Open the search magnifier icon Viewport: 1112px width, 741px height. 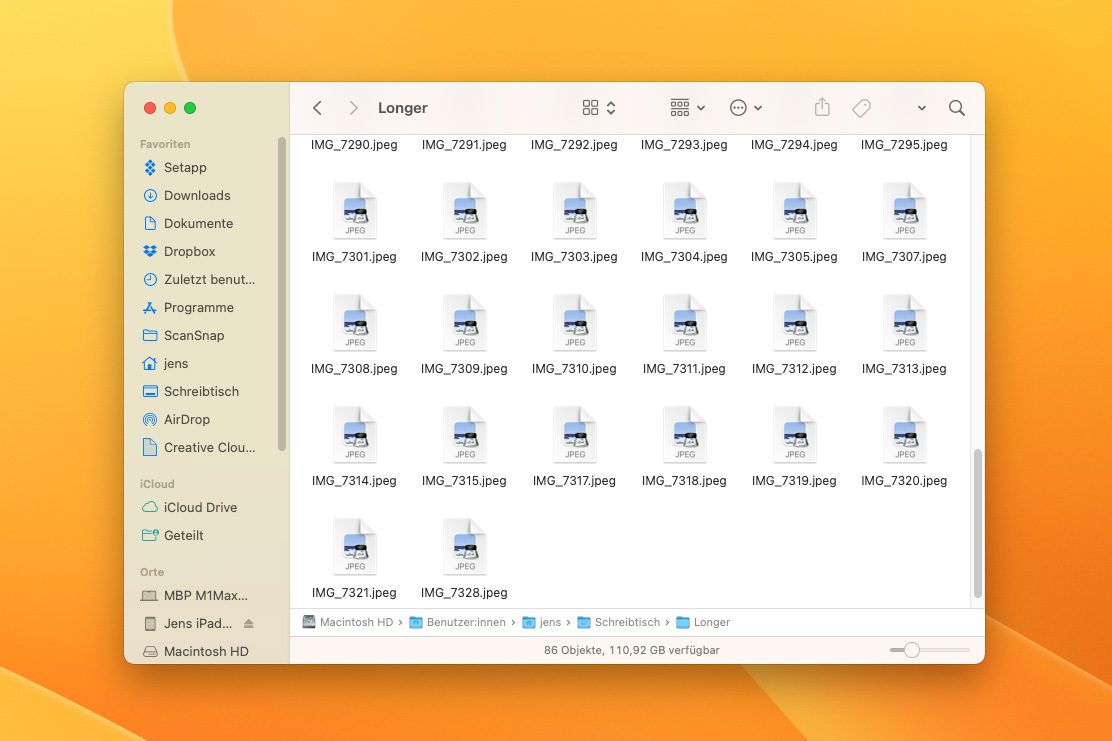957,108
